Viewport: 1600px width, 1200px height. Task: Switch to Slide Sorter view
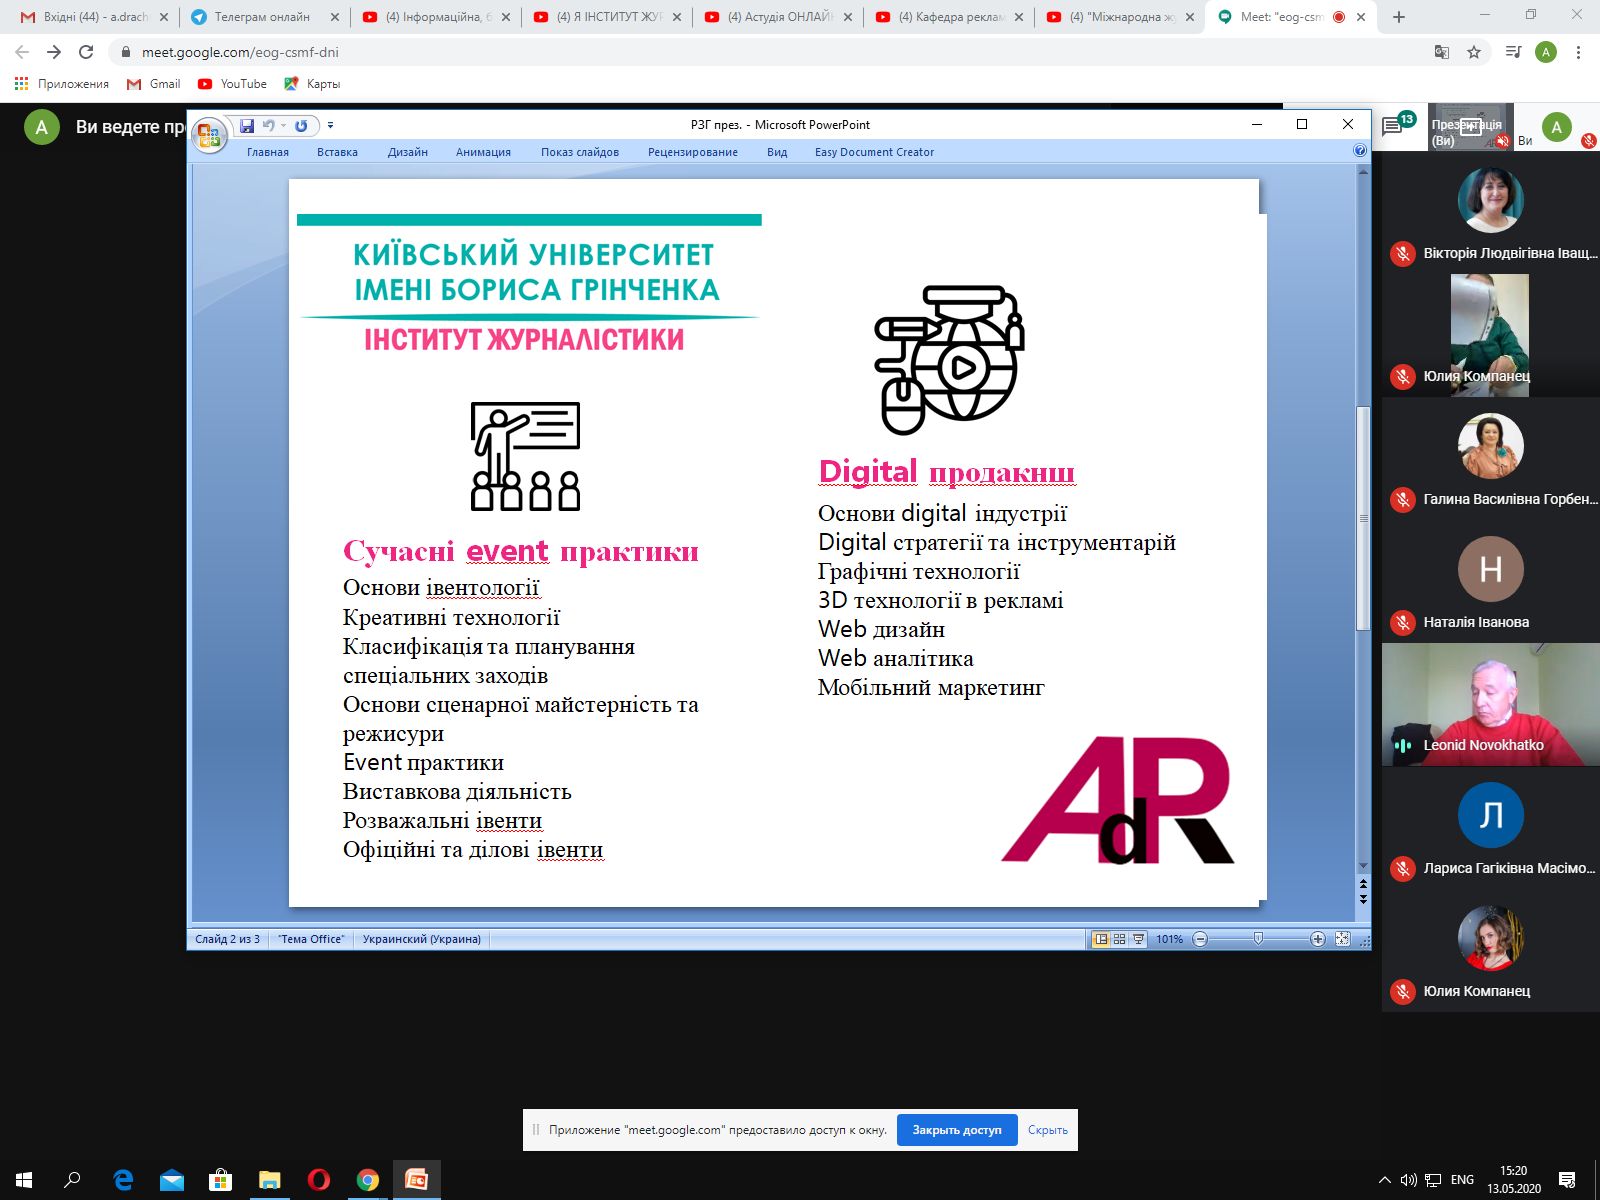coord(1119,939)
